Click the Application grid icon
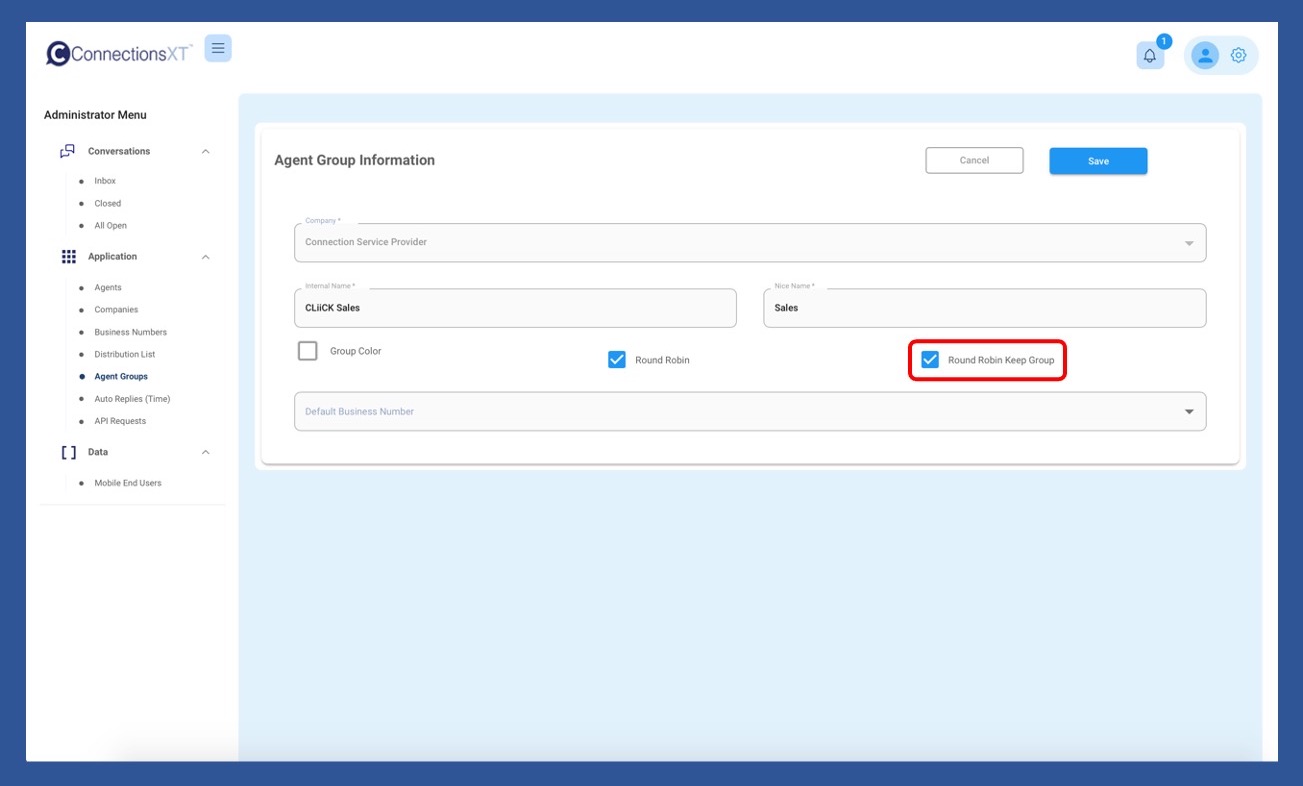 point(68,257)
